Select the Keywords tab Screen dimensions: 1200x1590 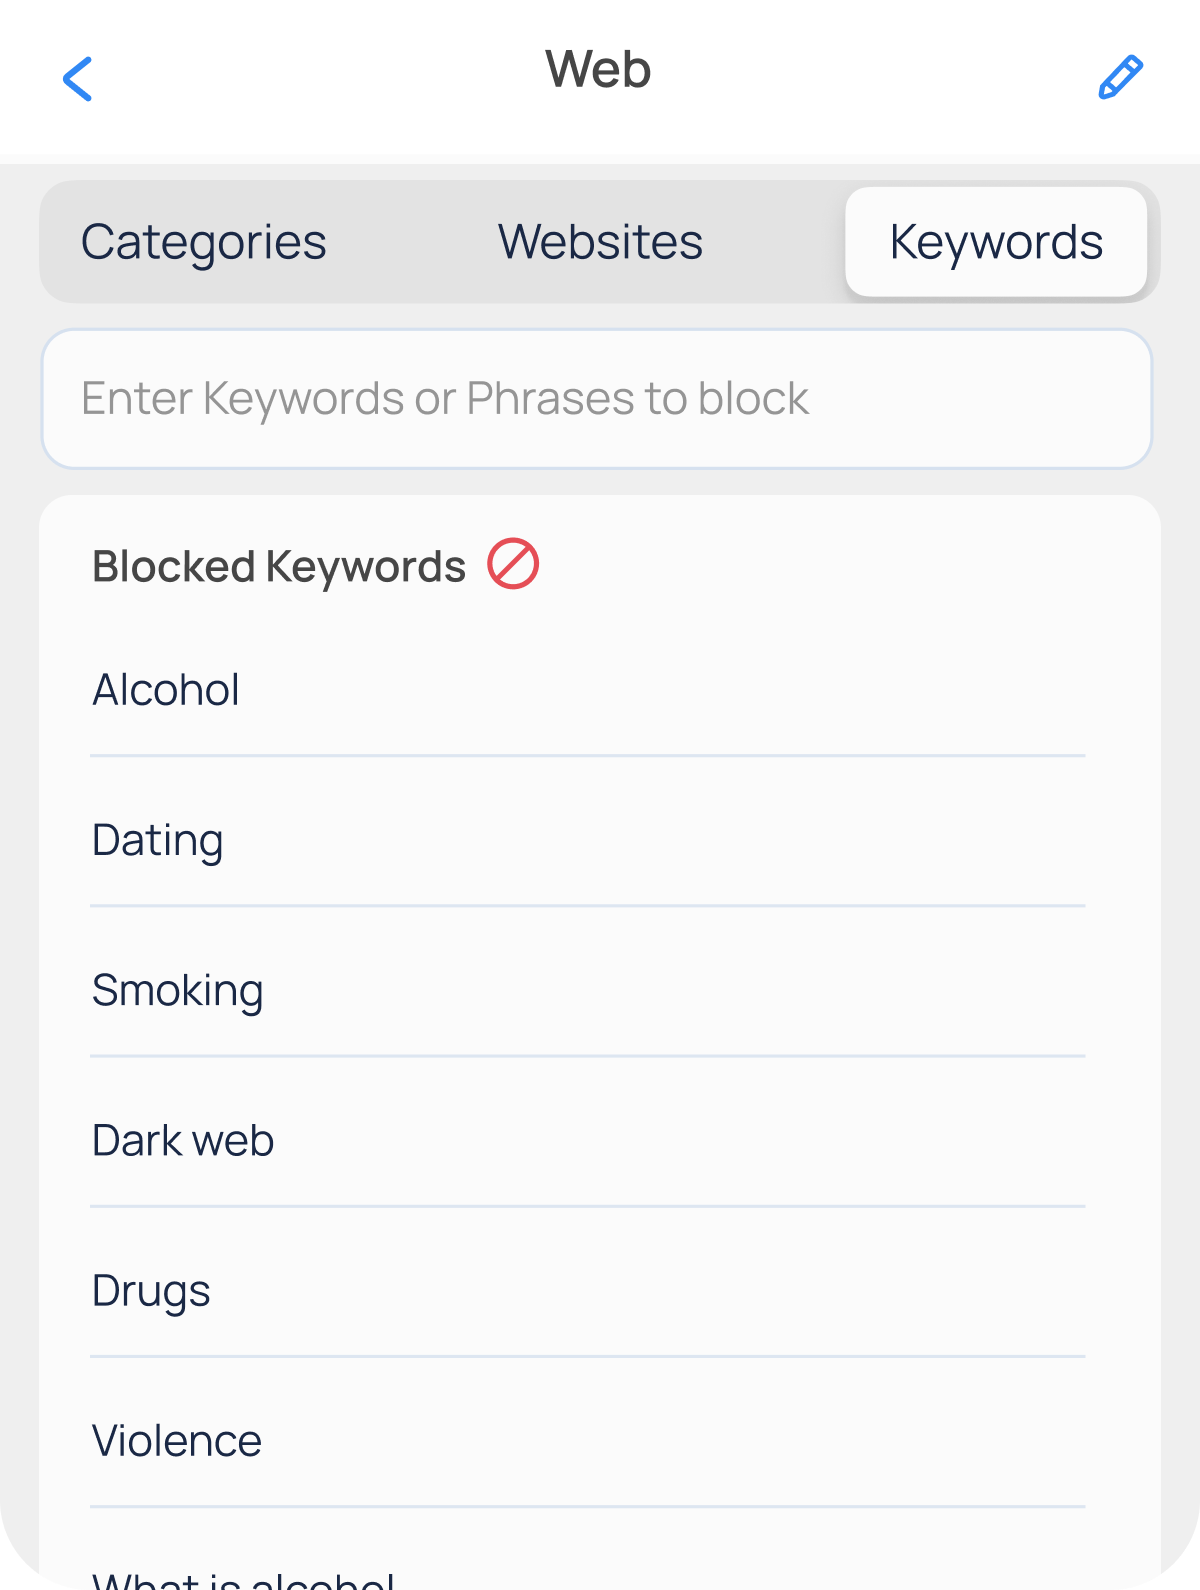click(996, 242)
